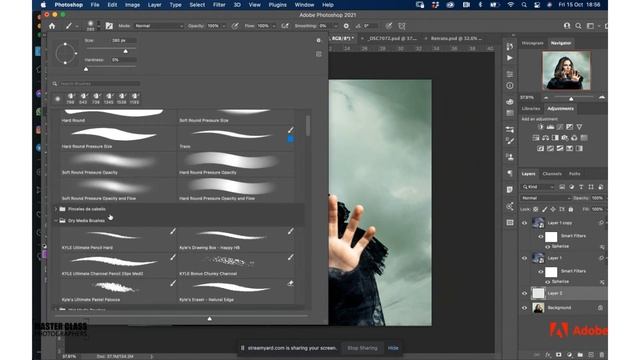
Task: Open the layer blend mode Normal dropdown
Action: click(546, 198)
